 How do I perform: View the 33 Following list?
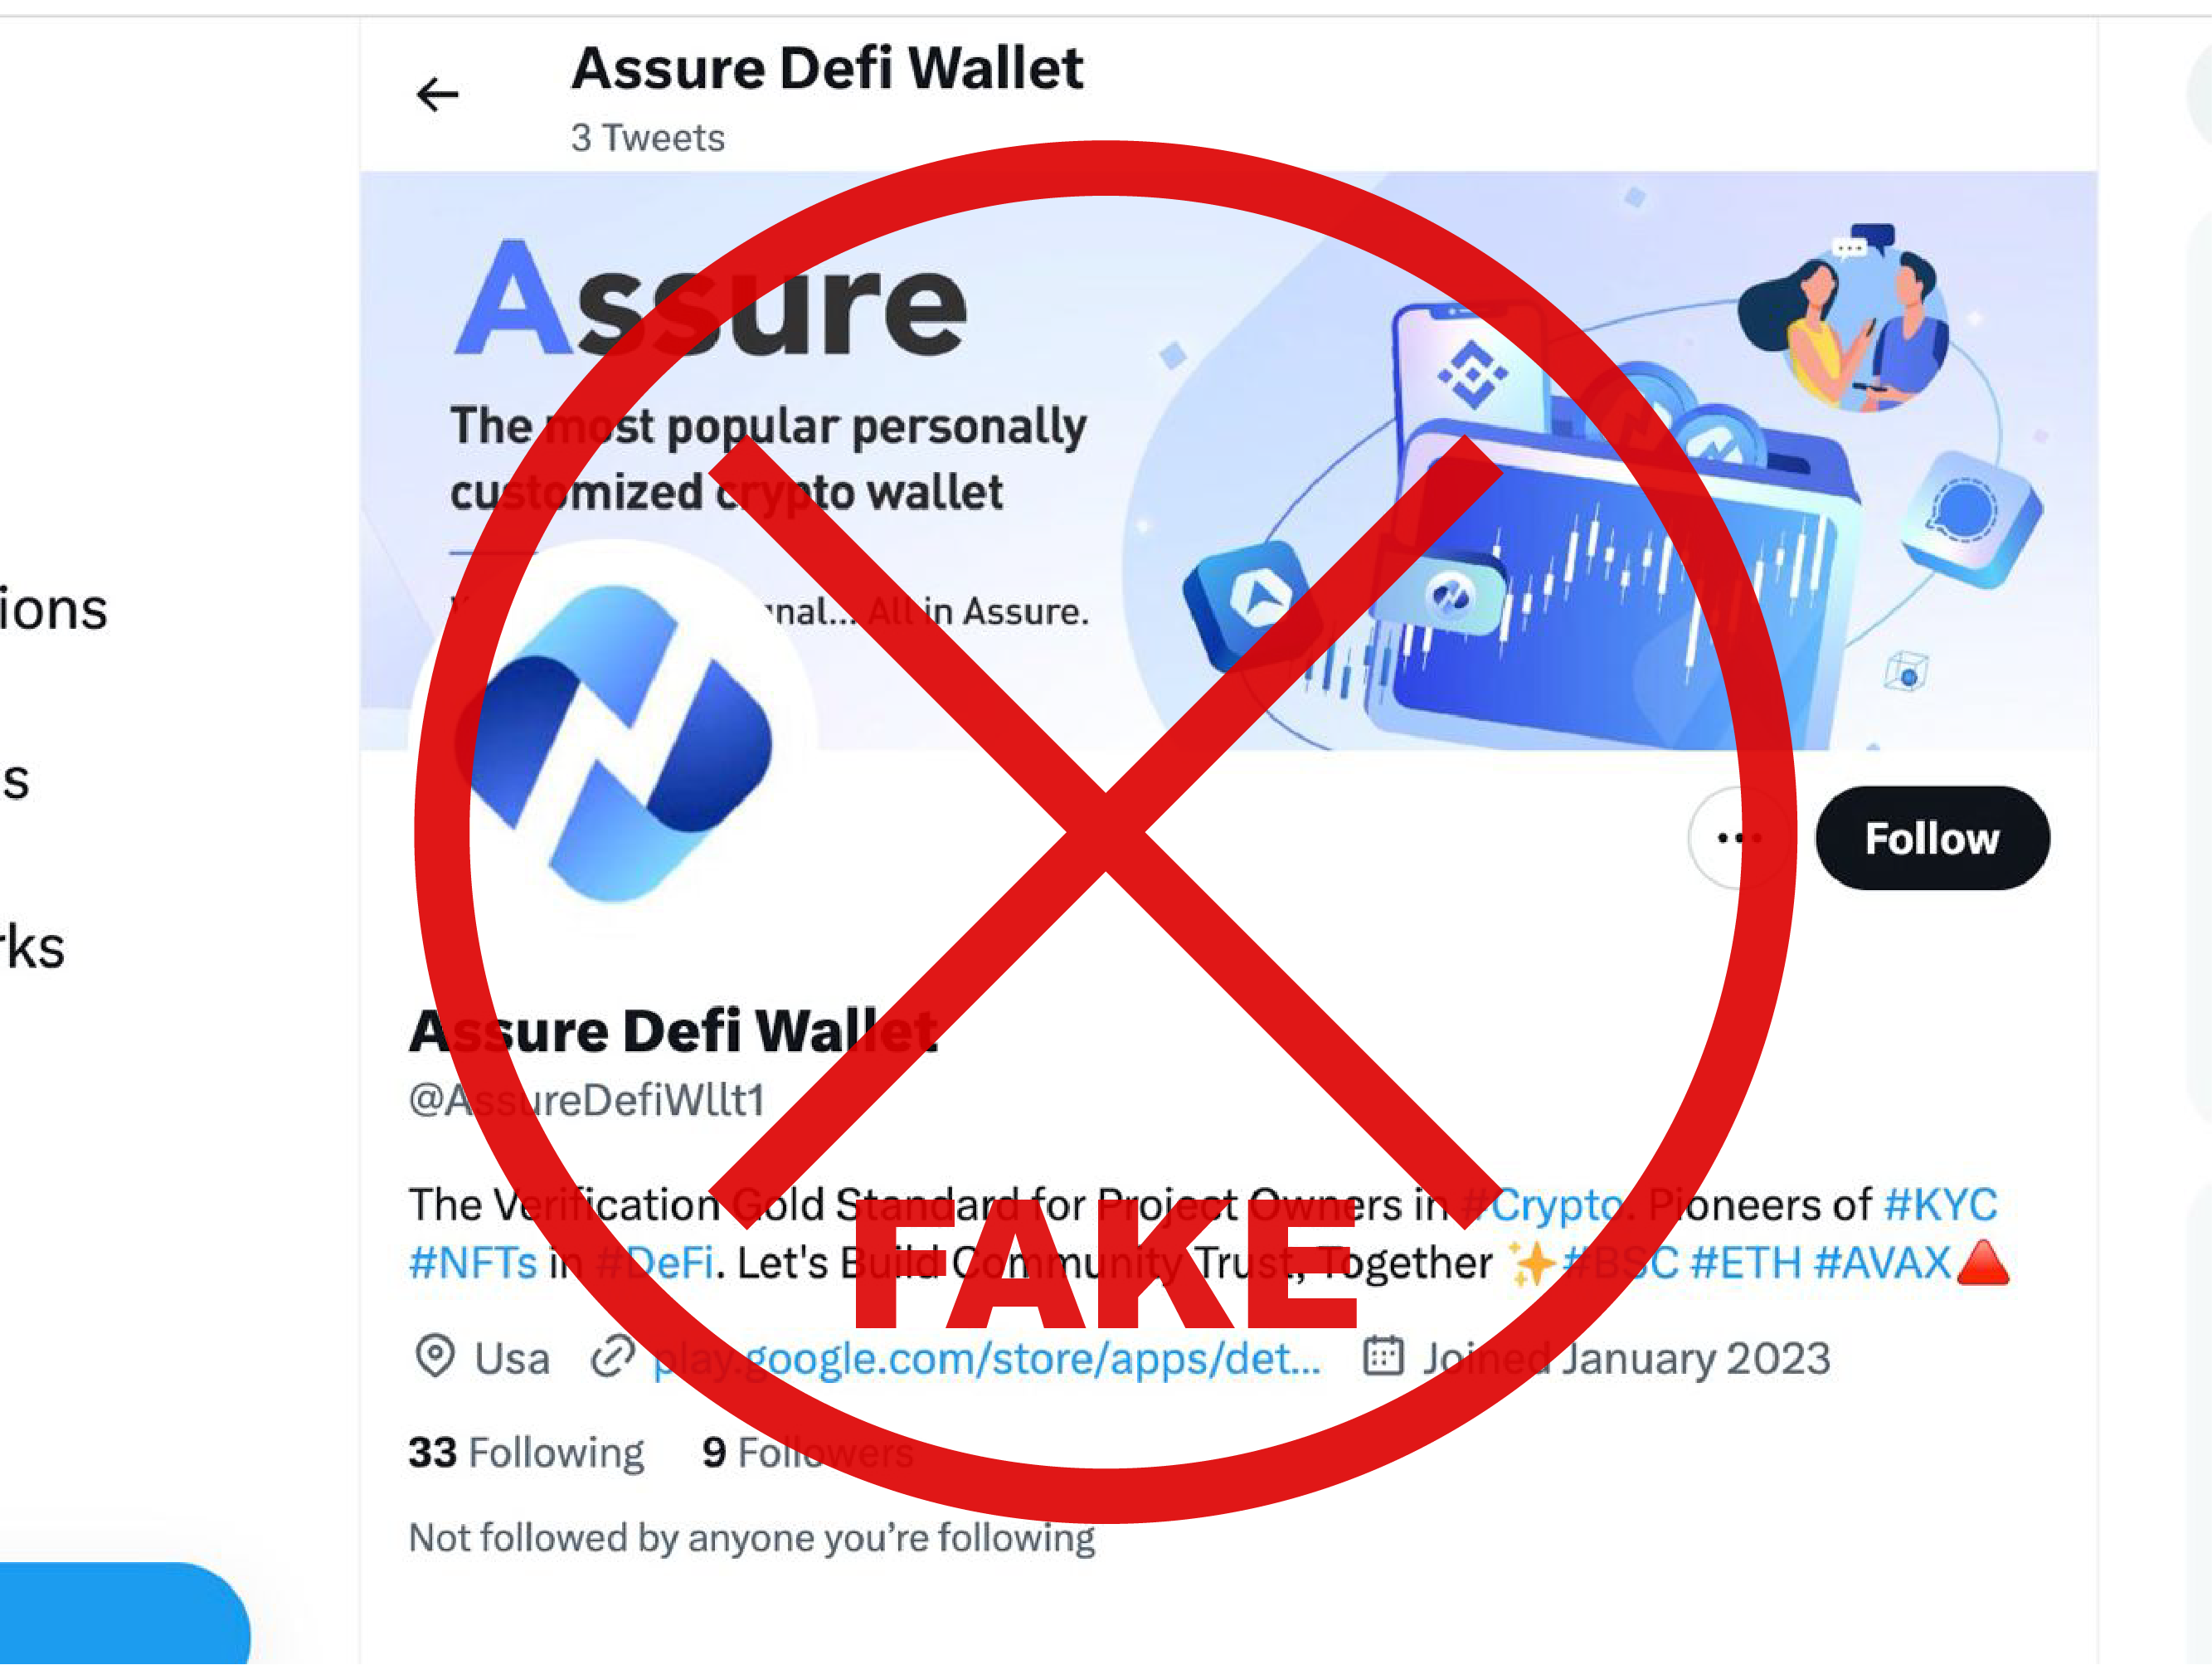tap(526, 1452)
